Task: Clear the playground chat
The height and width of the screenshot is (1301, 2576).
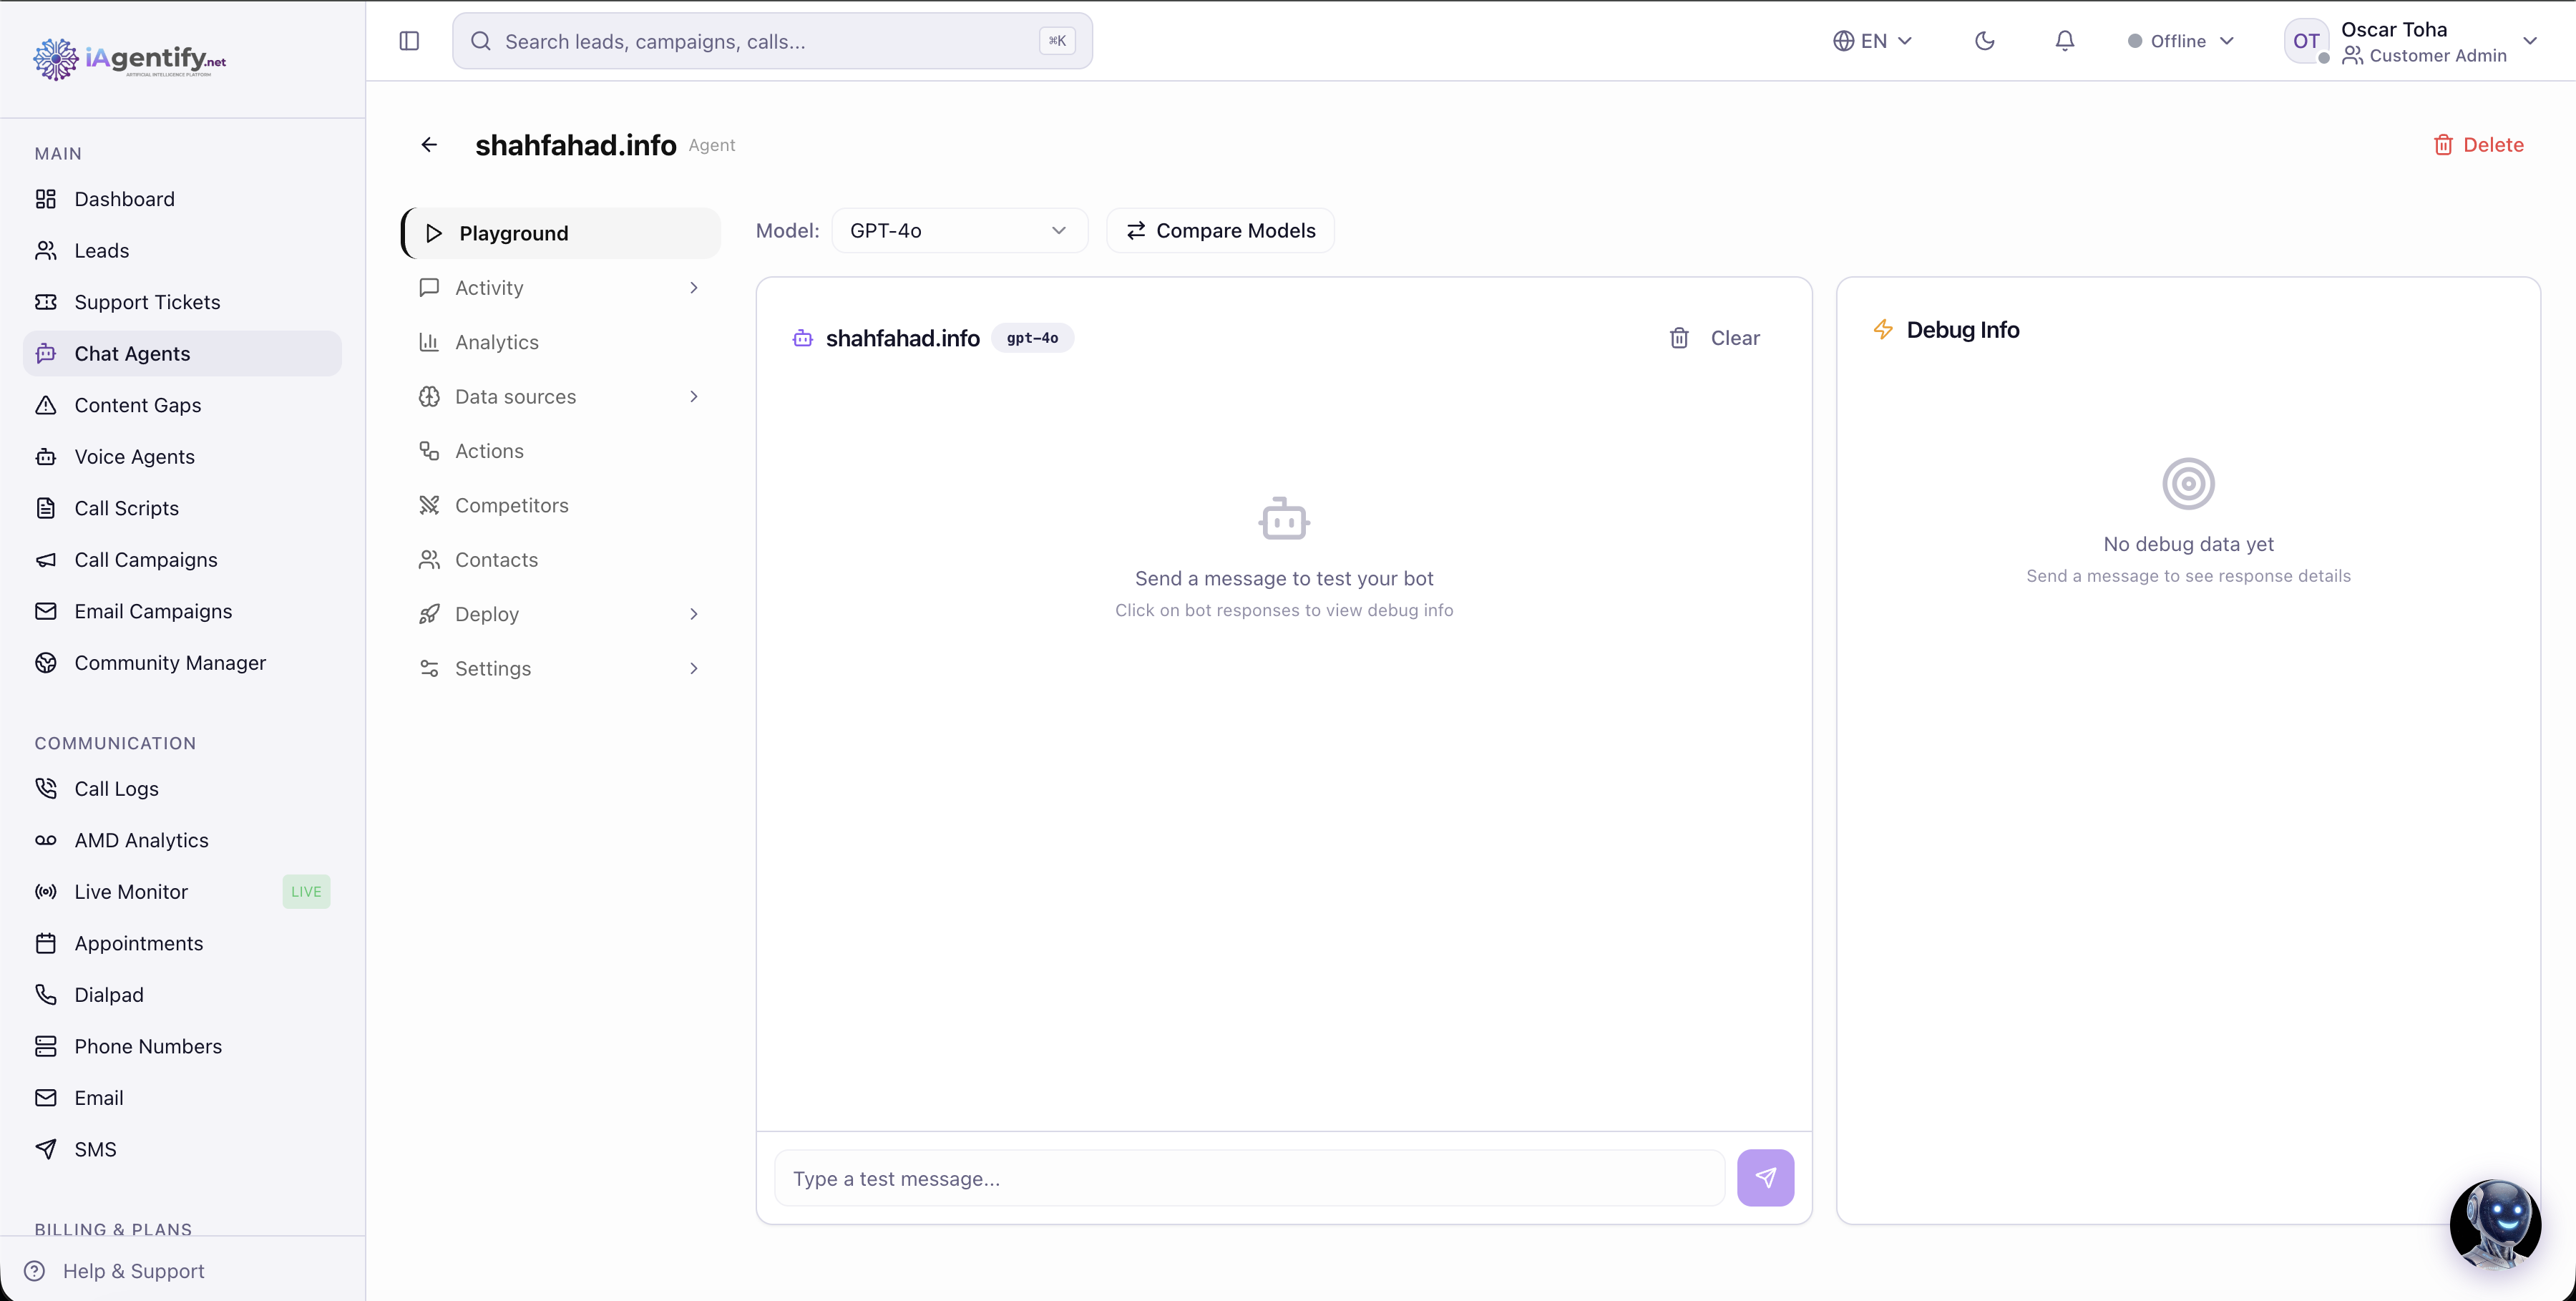Action: 1714,338
